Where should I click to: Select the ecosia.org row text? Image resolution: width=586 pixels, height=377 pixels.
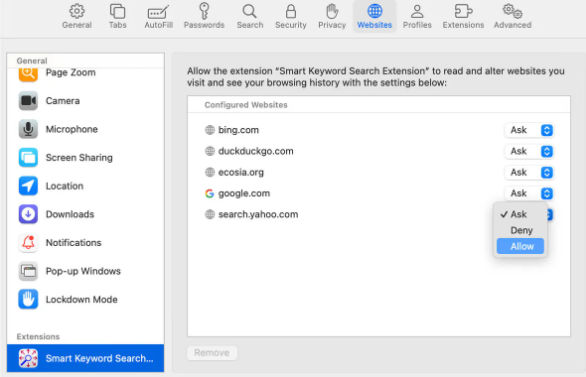[x=241, y=172]
